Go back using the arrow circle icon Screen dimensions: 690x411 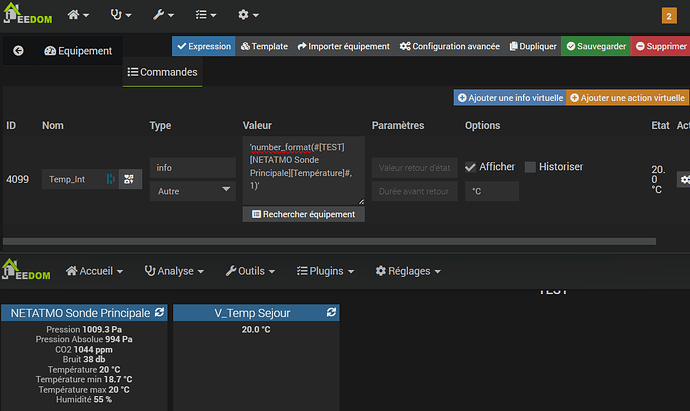point(18,51)
